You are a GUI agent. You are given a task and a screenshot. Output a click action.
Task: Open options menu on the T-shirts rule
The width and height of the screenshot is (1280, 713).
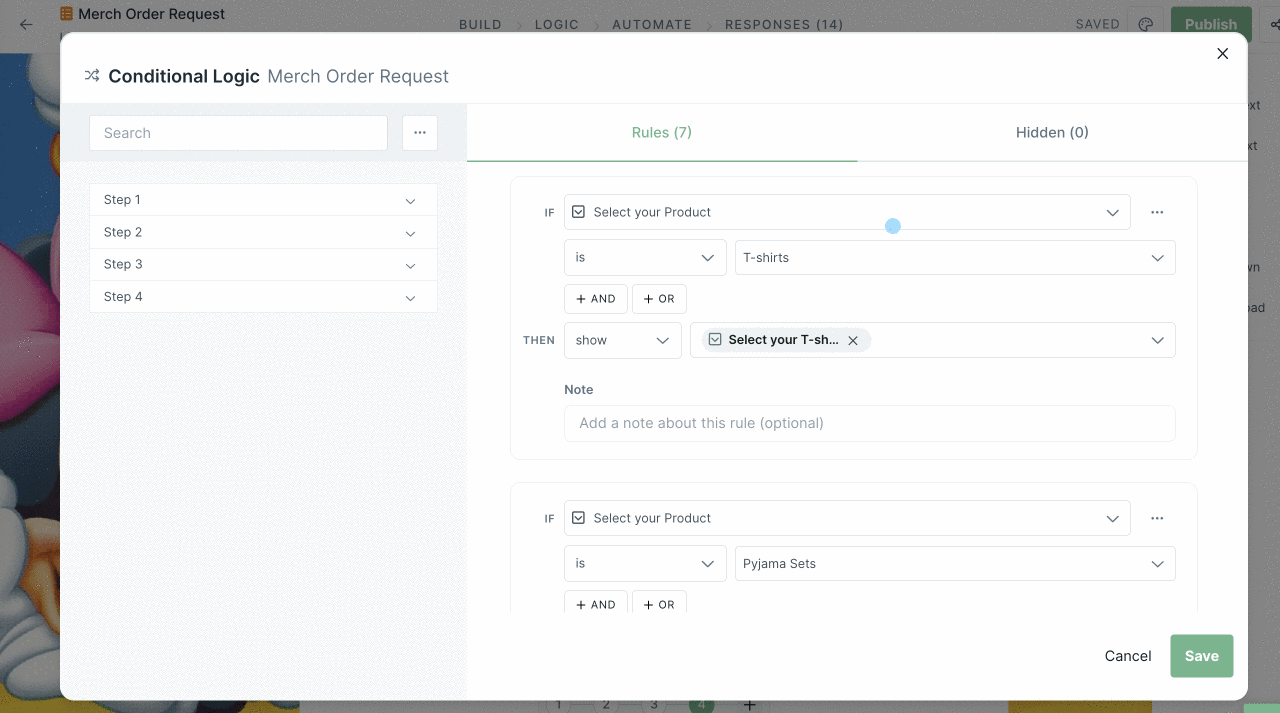coord(1157,211)
